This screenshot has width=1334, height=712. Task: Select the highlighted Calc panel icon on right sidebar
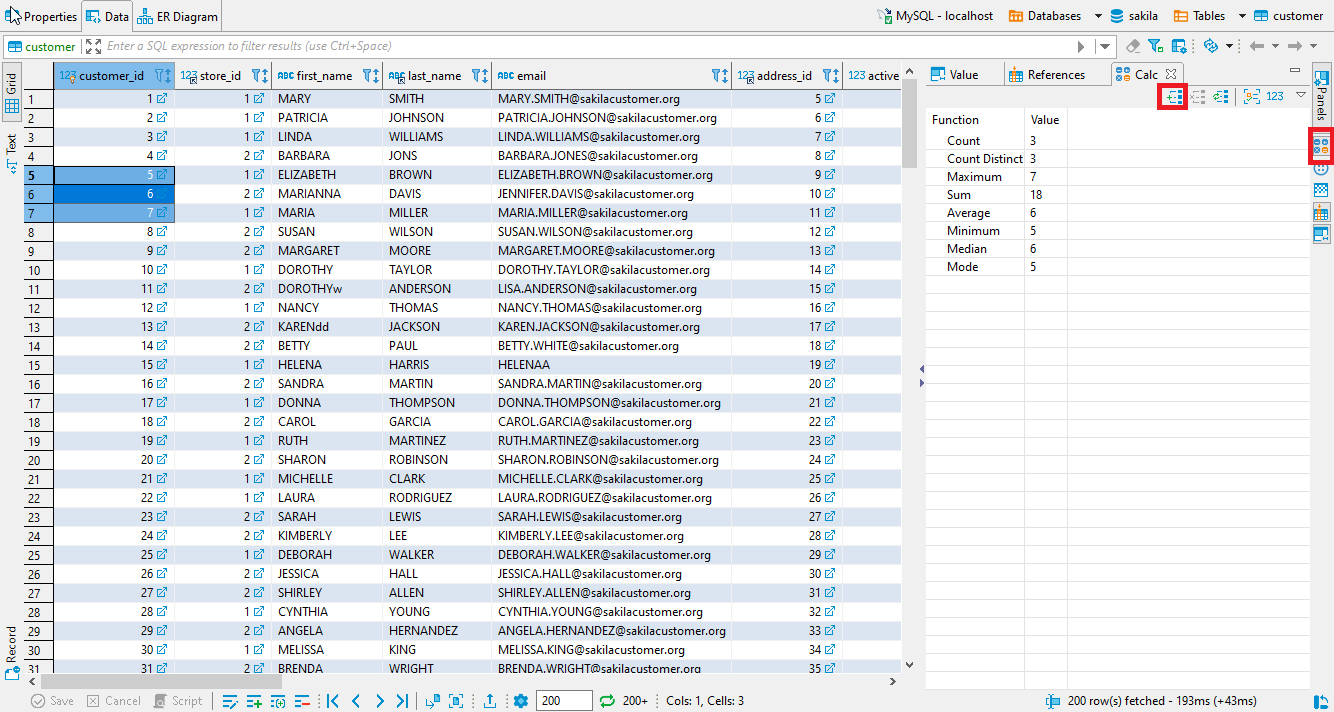click(1322, 146)
